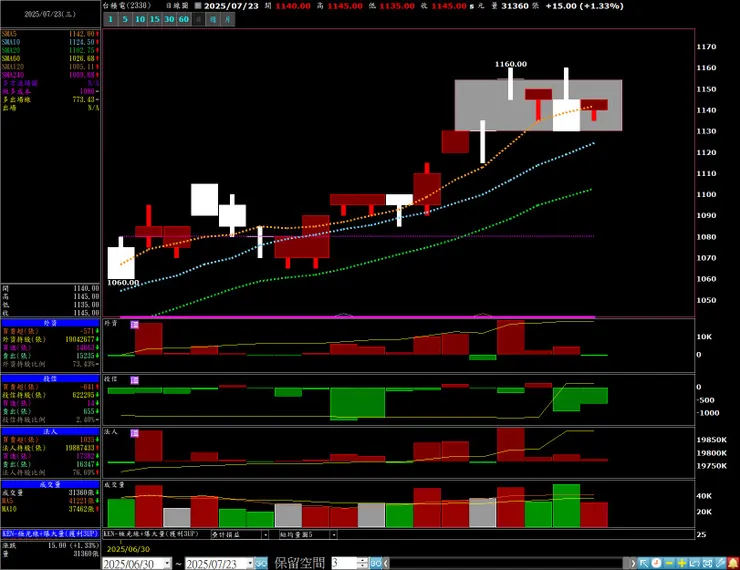Viewport: 740px width, 570px height.
Task: Click the undo/return arrow icon
Action: tap(695, 563)
